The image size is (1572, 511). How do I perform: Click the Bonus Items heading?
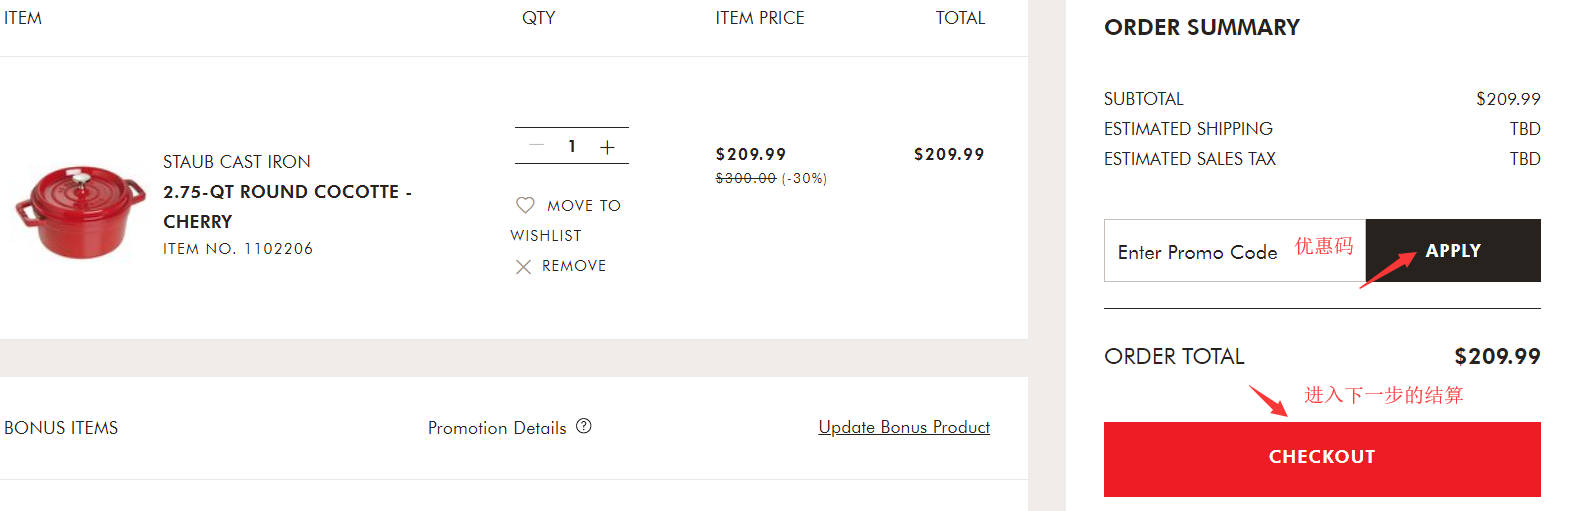61,428
